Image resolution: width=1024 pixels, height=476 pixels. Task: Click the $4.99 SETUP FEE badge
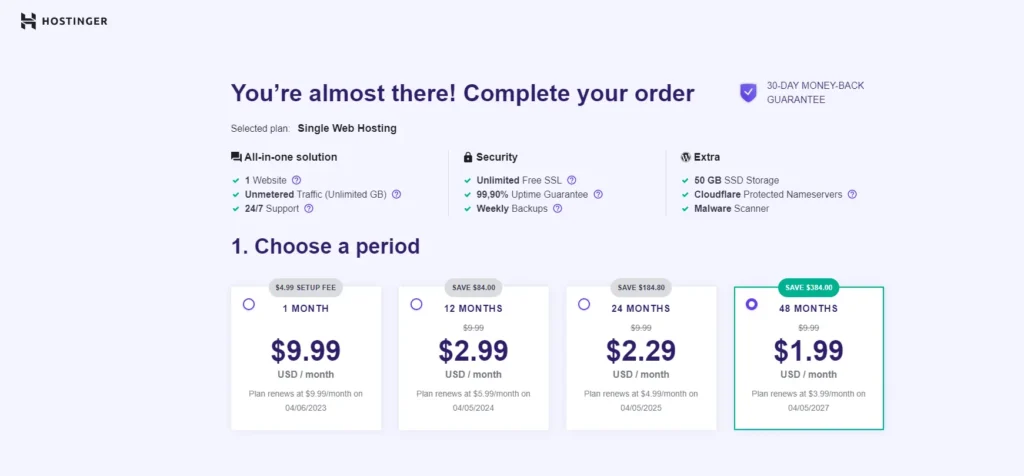[x=306, y=287]
